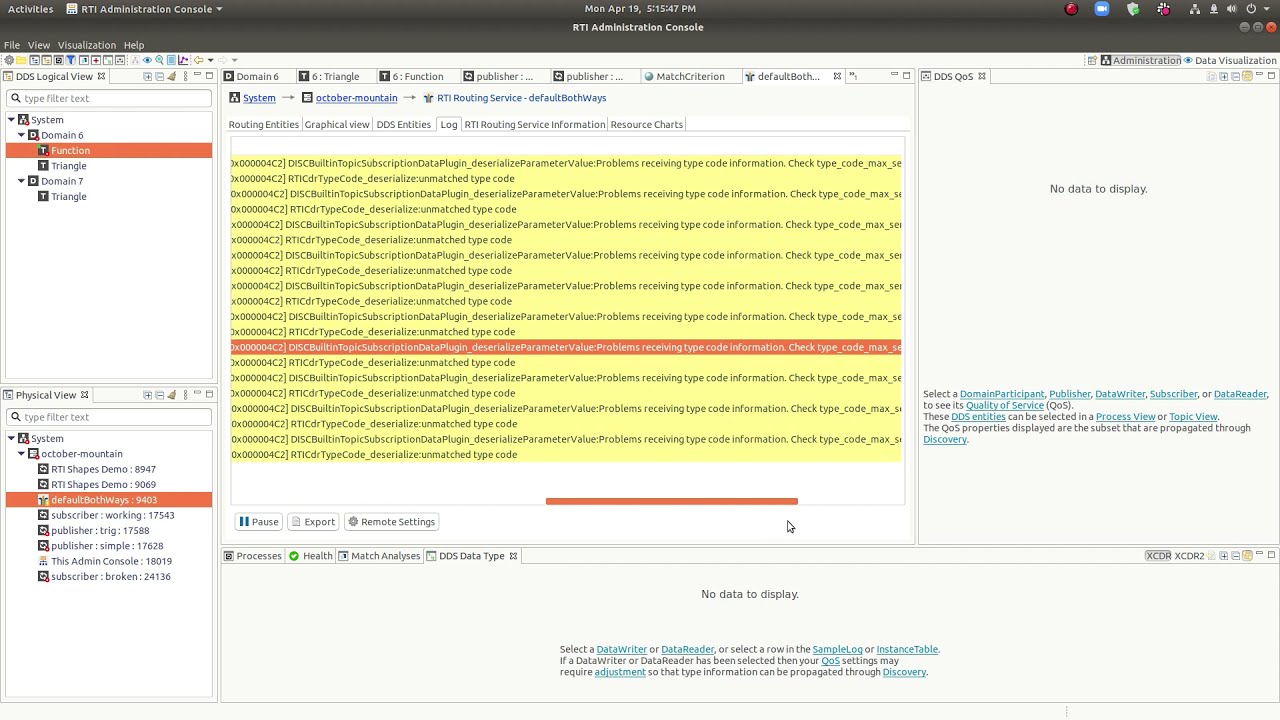Image resolution: width=1280 pixels, height=720 pixels.
Task: Open system status menu arrow
Action: [x=1268, y=9]
